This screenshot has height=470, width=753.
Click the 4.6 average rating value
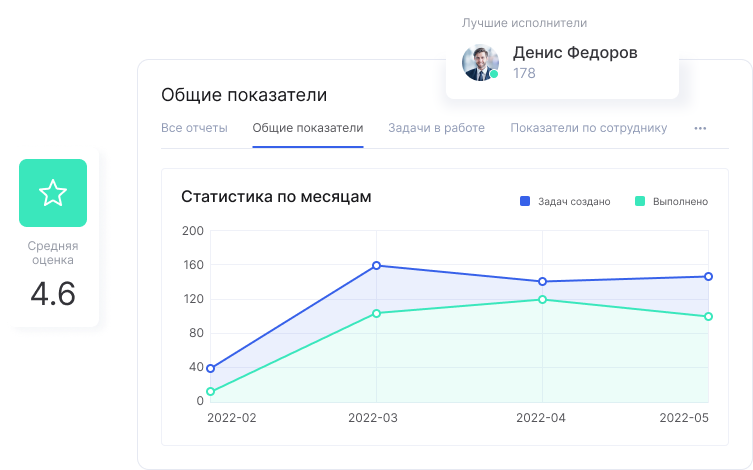click(53, 295)
